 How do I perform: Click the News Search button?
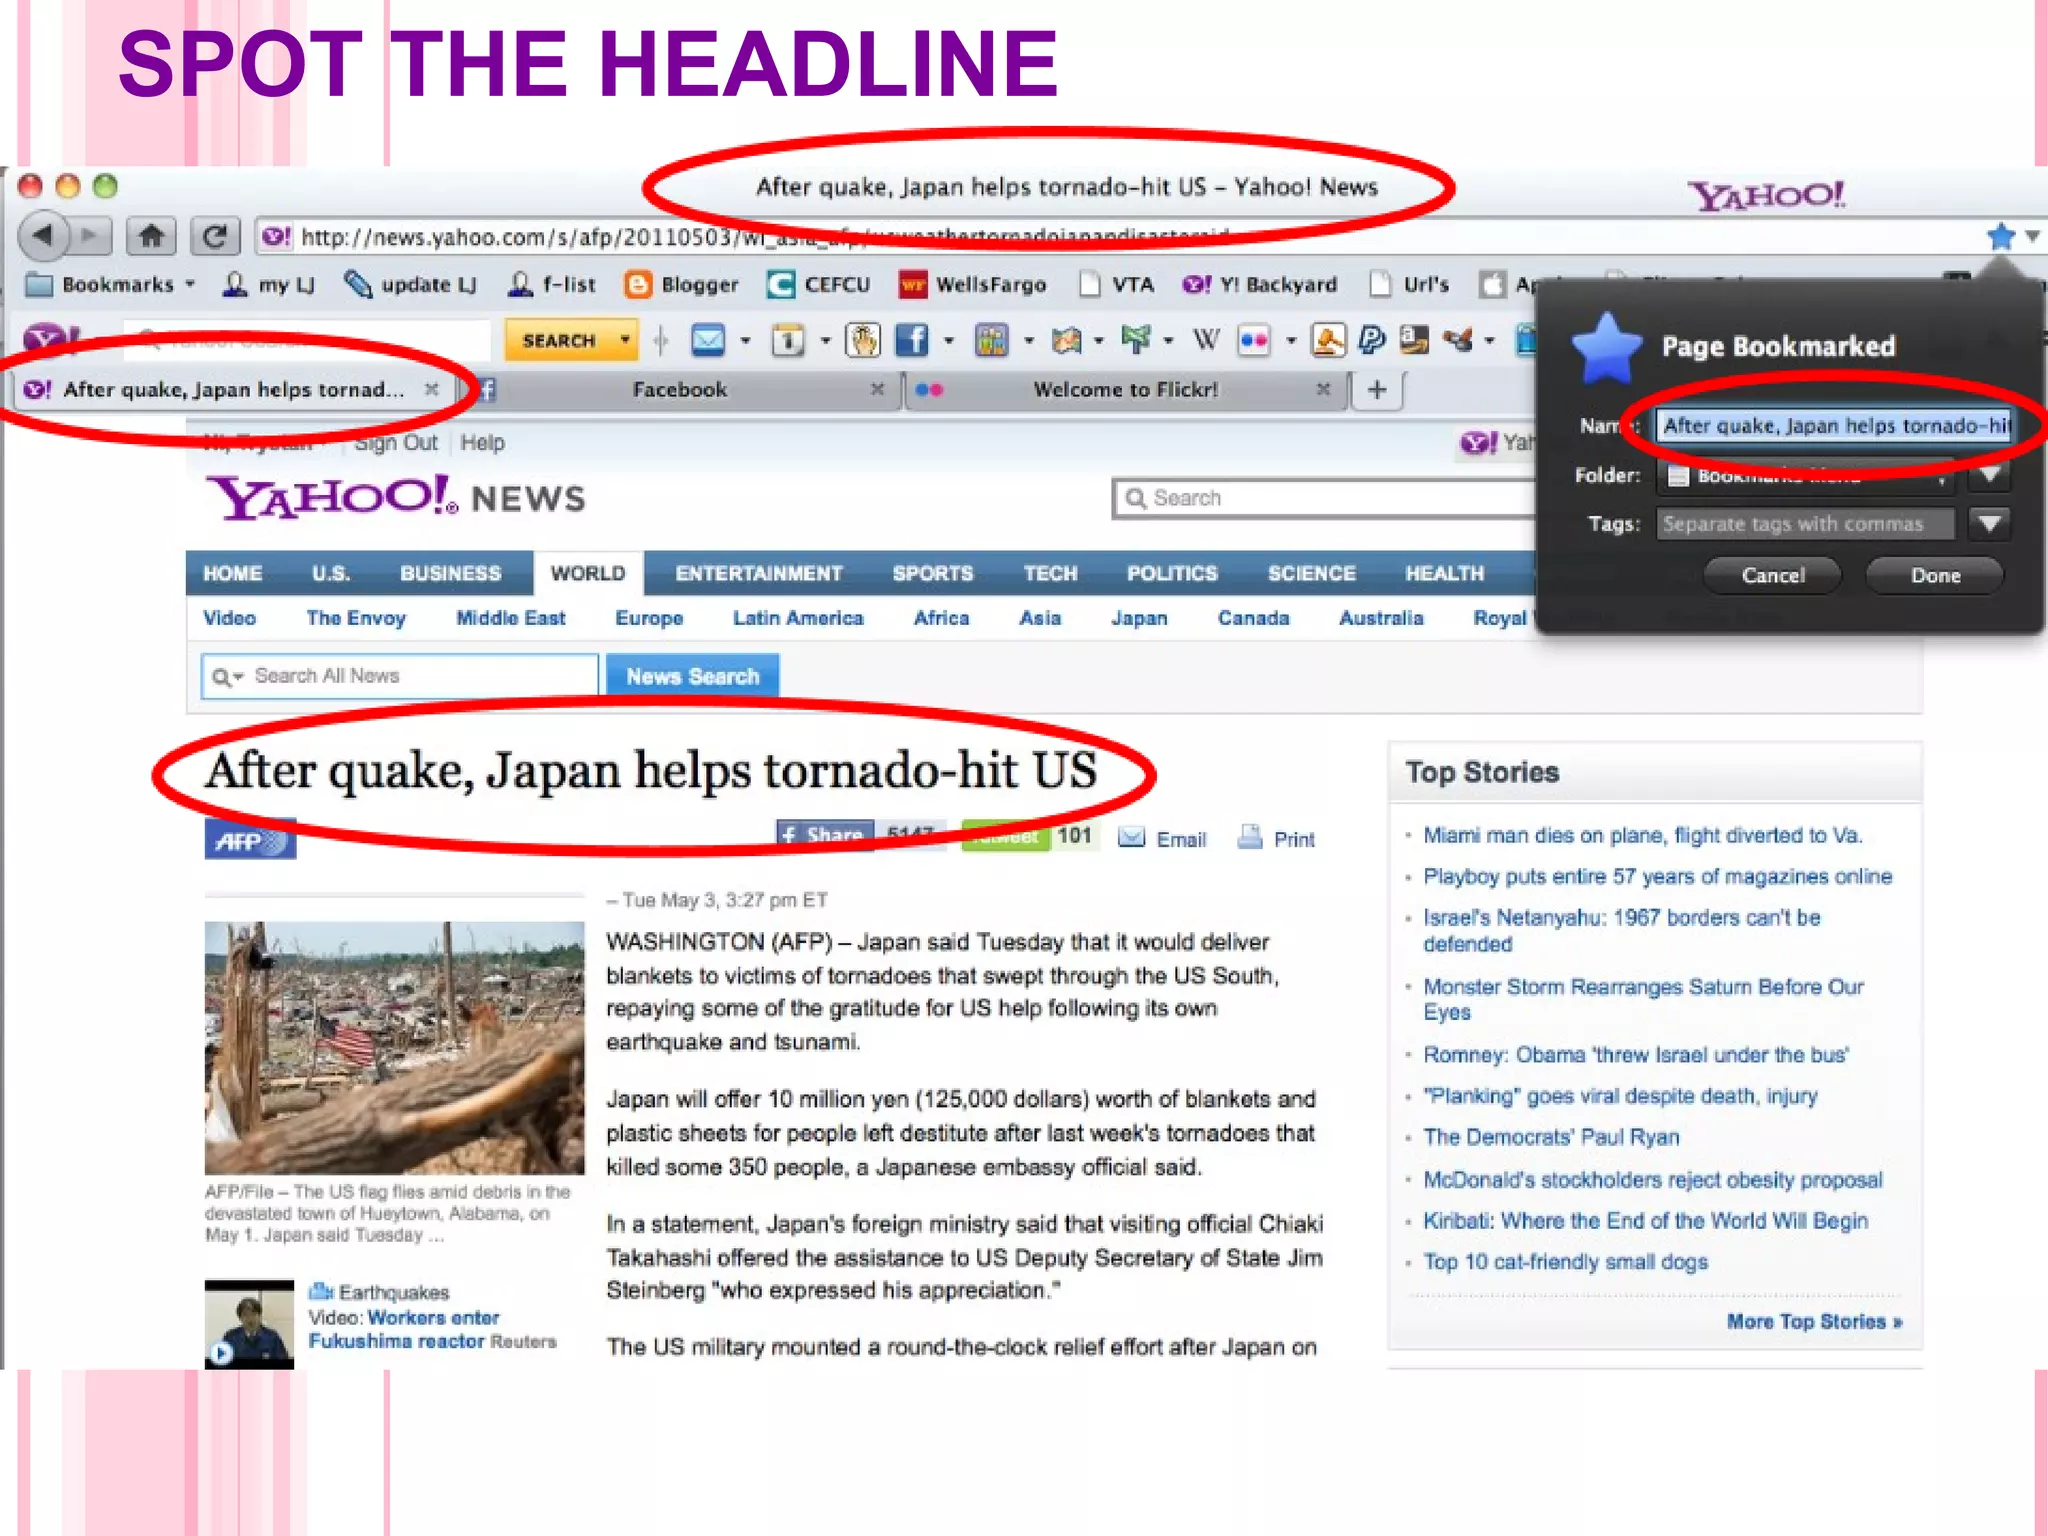[692, 676]
